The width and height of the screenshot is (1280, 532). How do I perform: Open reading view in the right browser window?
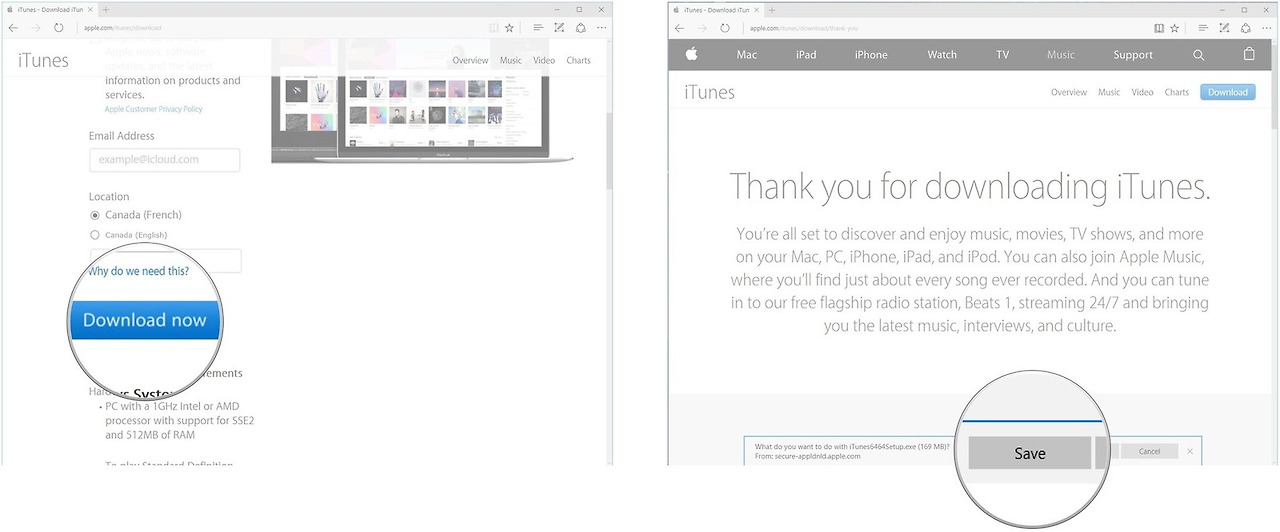pyautogui.click(x=1159, y=28)
